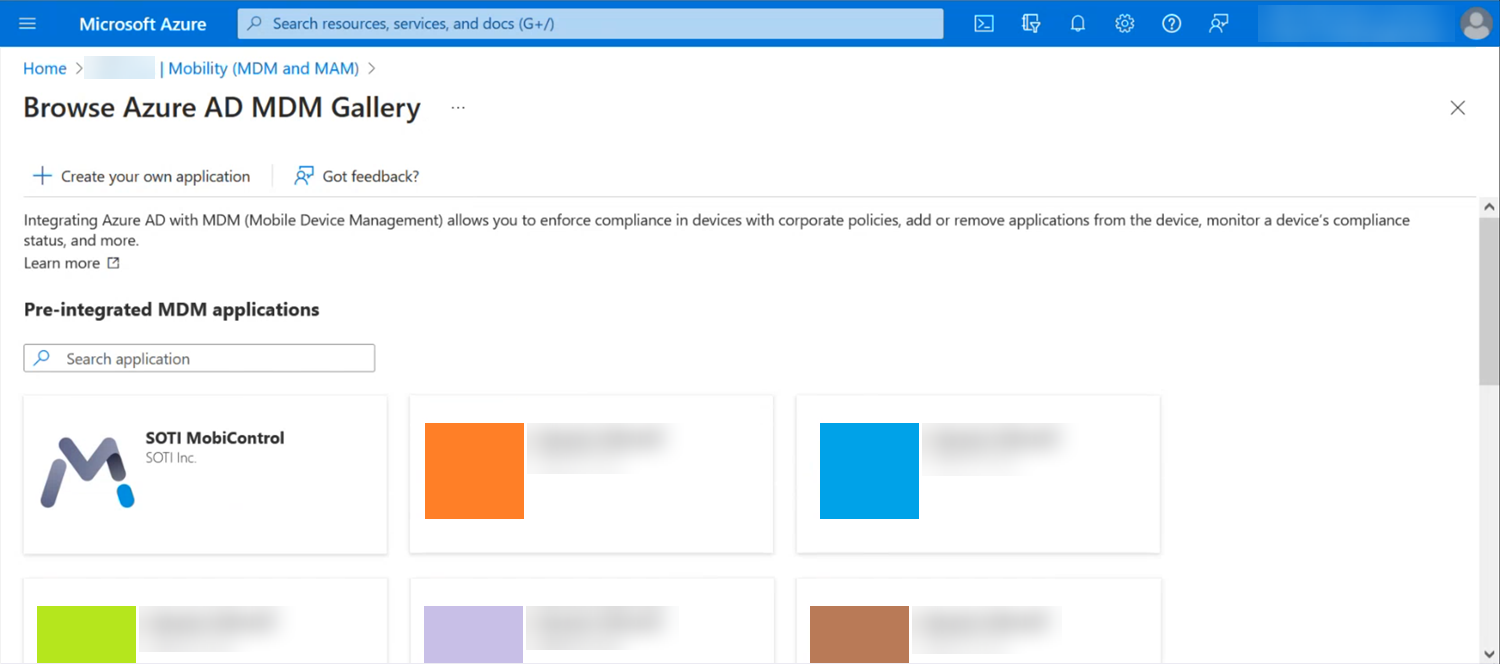
Task: Click the SOTI Inc. publisher text
Action: 171,458
